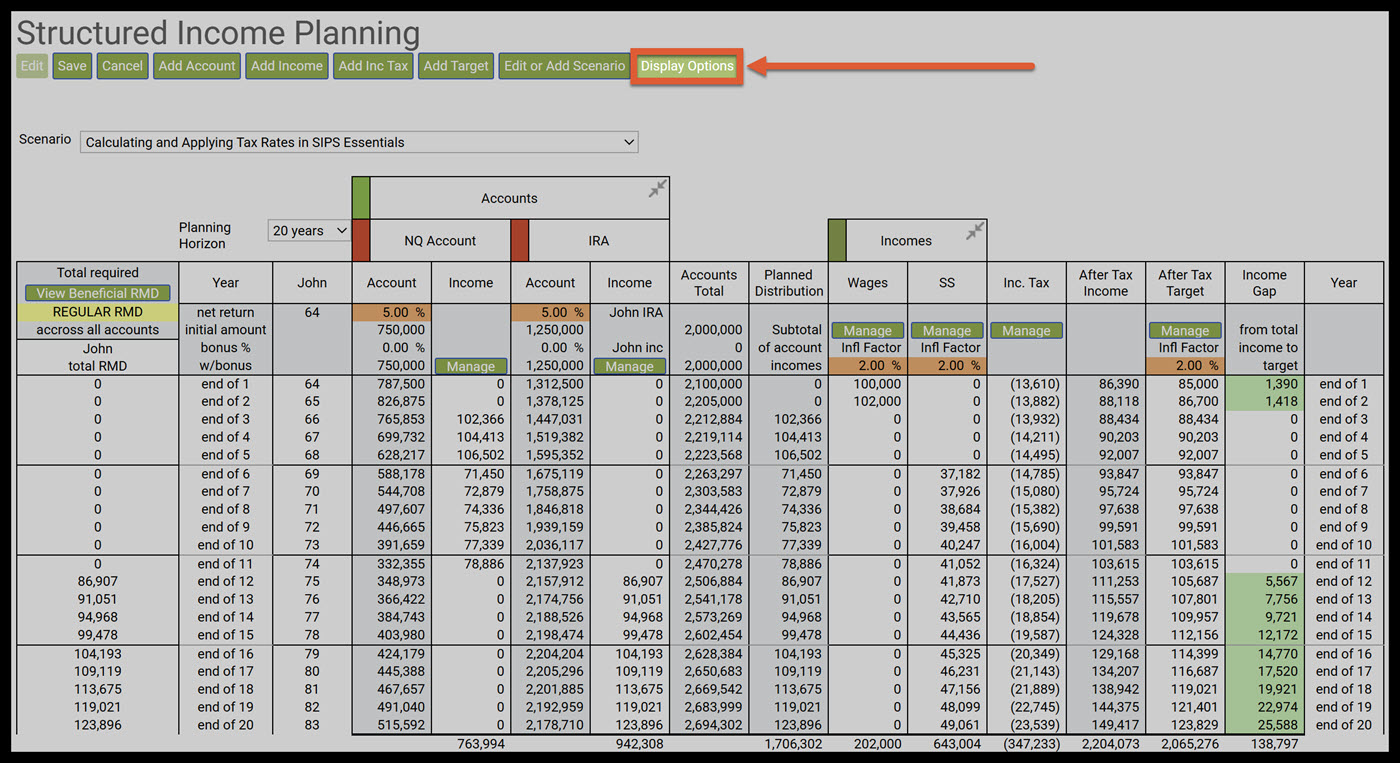
Task: Click the yellow REGULAR RMD cell
Action: [x=98, y=312]
